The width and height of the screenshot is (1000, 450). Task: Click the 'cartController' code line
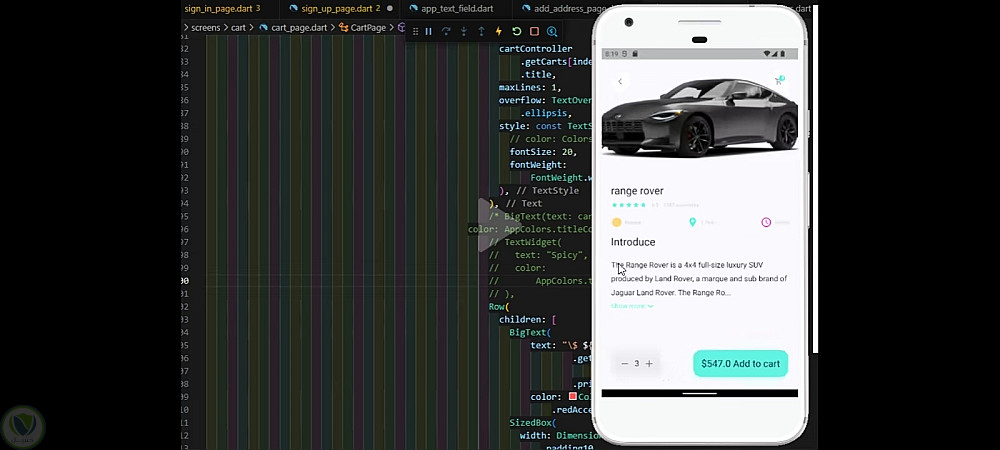[x=536, y=48]
